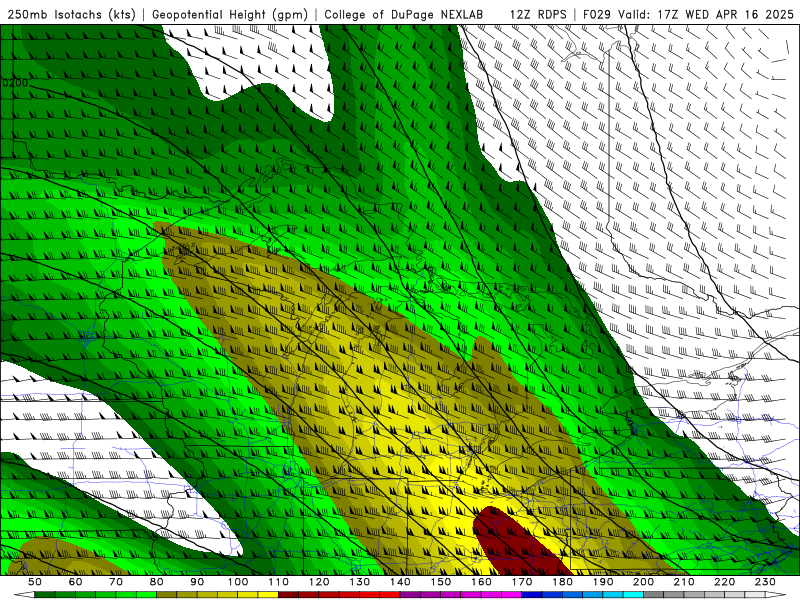This screenshot has height=600, width=800.
Task: Click the '0200' height contour label
Action: tap(15, 83)
